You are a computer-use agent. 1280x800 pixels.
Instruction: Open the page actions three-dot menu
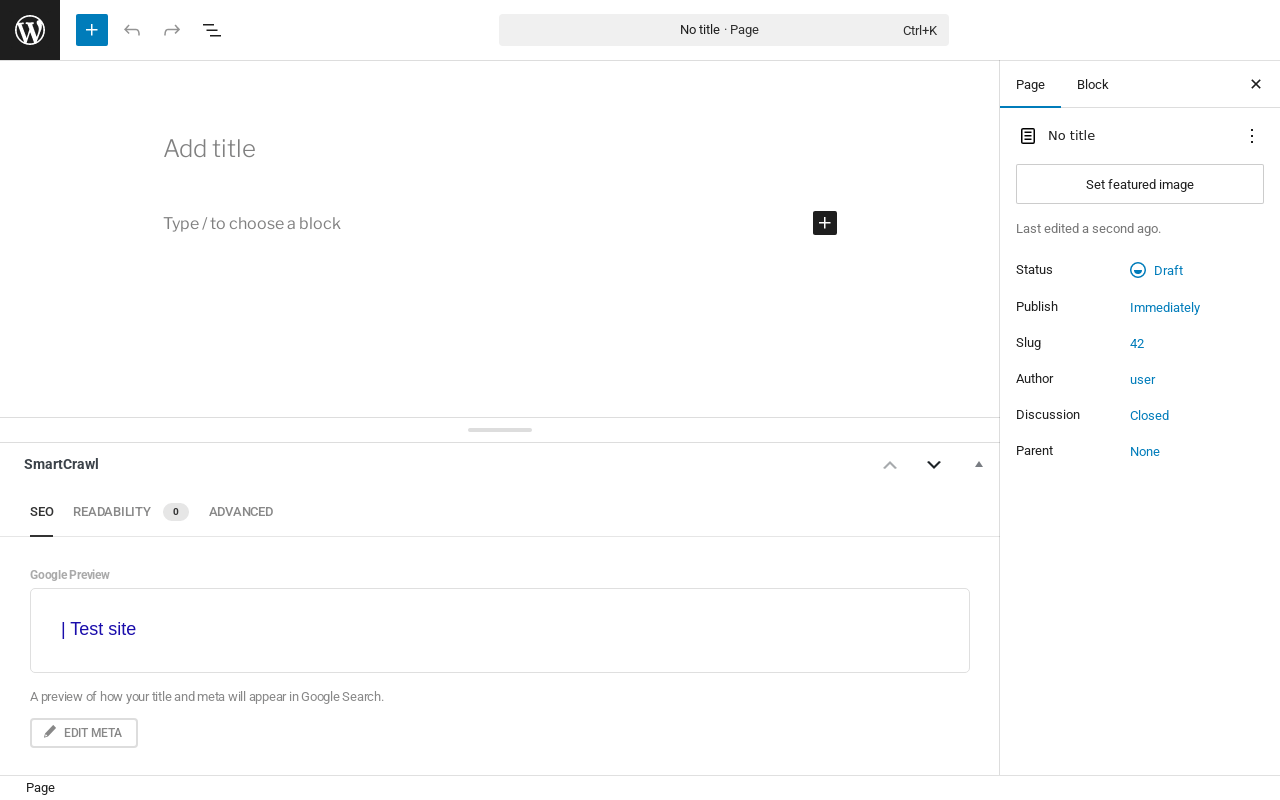tap(1252, 136)
